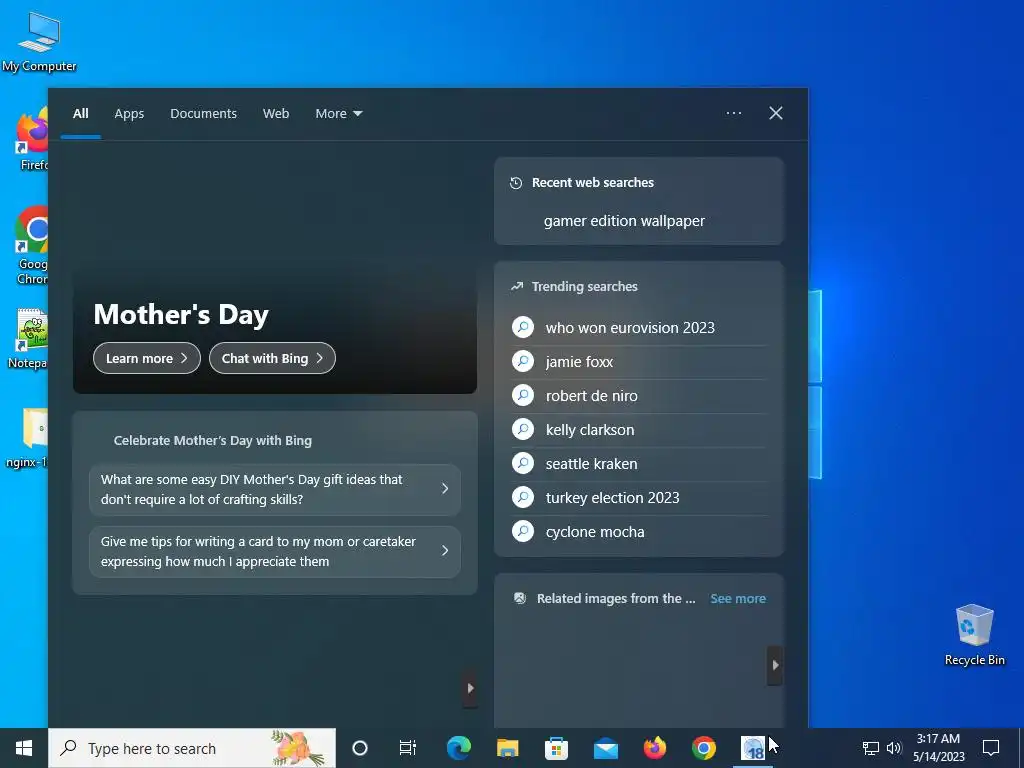Select My Computer desktop icon
Screen dimensions: 1024x768
pyautogui.click(x=39, y=42)
